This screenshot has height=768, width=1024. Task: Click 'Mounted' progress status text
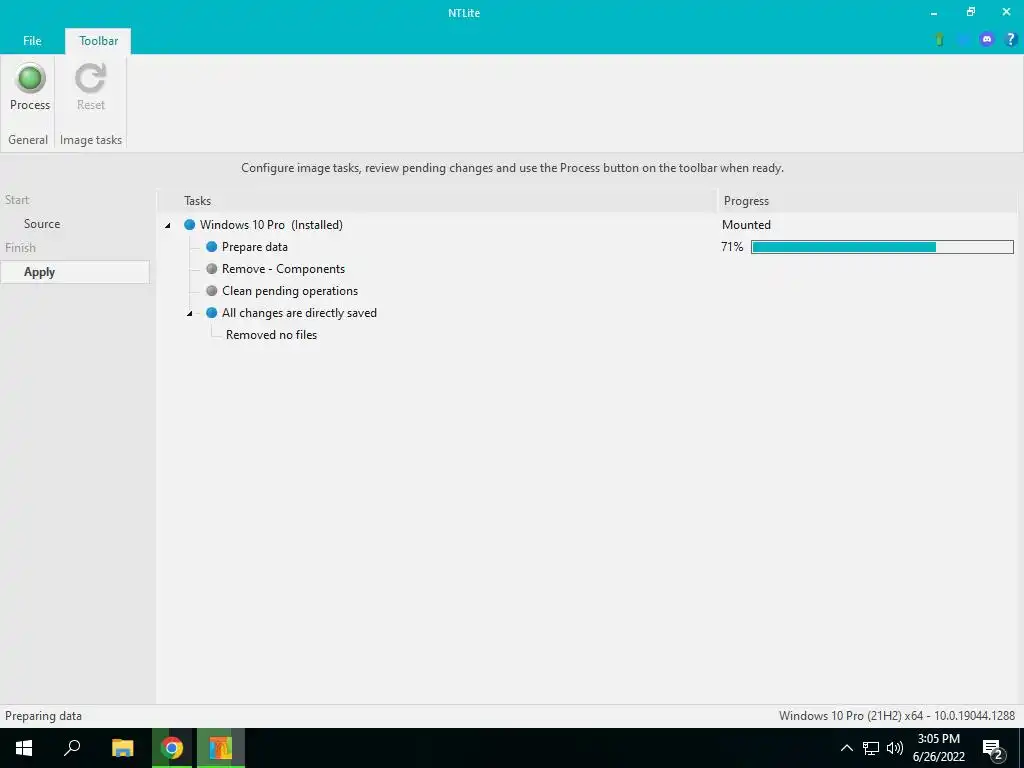[746, 225]
